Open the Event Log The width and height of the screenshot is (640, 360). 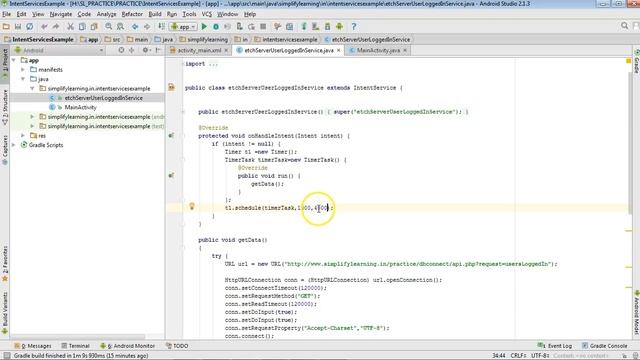555,346
